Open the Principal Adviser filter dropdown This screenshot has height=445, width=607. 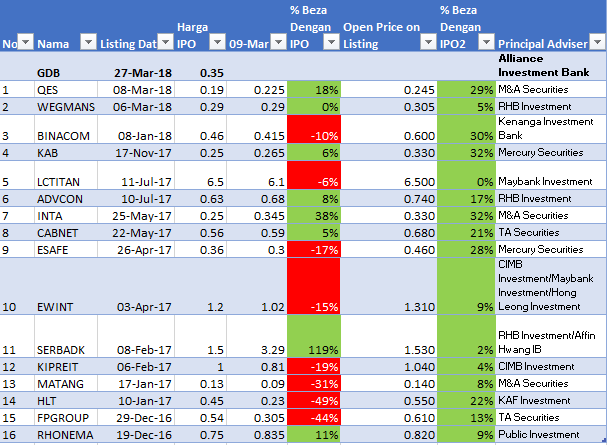pyautogui.click(x=597, y=42)
